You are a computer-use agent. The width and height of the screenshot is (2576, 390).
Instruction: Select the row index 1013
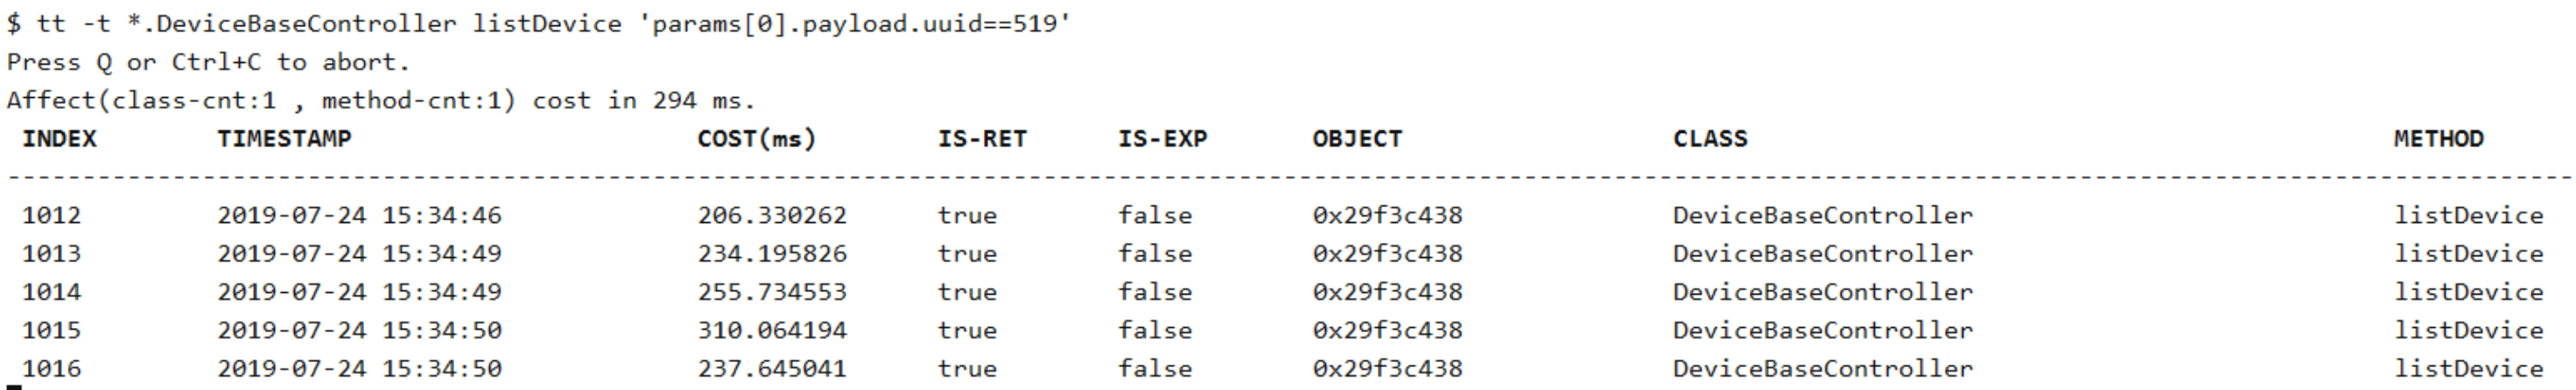click(51, 254)
